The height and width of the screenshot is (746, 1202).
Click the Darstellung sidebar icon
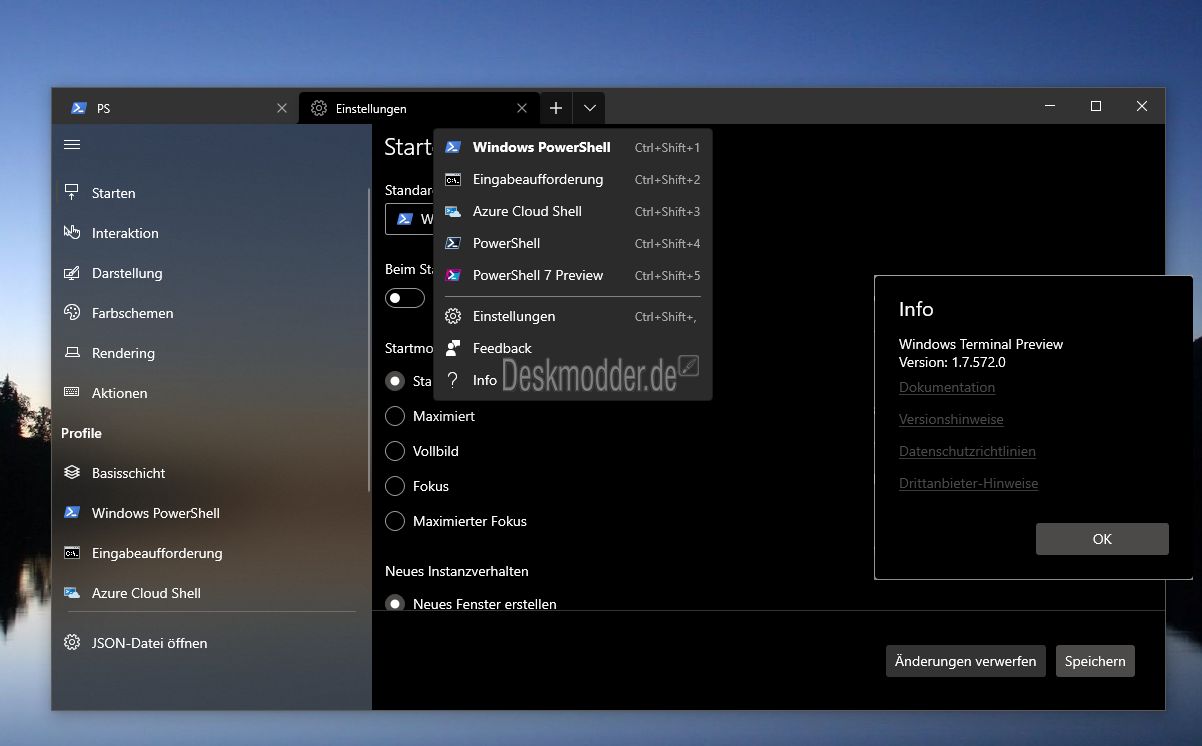tap(72, 272)
